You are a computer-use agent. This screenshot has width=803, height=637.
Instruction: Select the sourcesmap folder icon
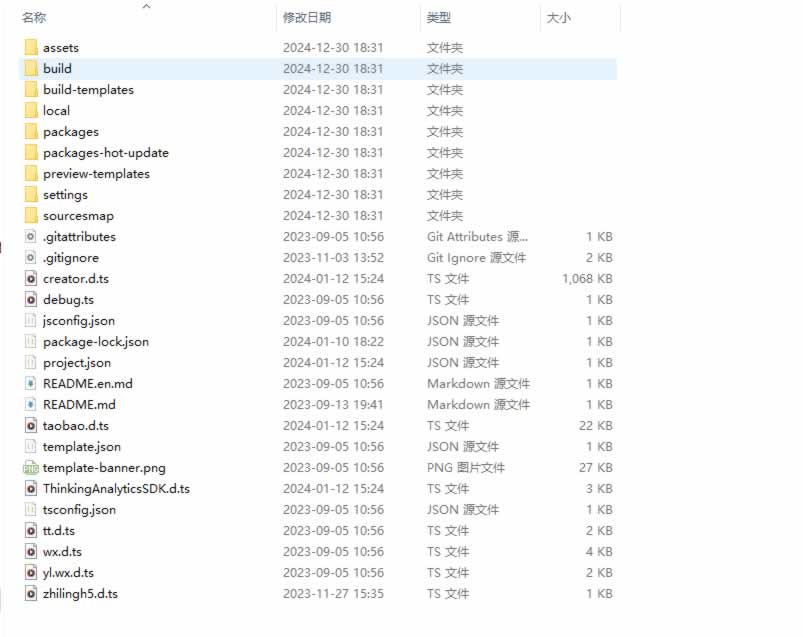[30, 215]
